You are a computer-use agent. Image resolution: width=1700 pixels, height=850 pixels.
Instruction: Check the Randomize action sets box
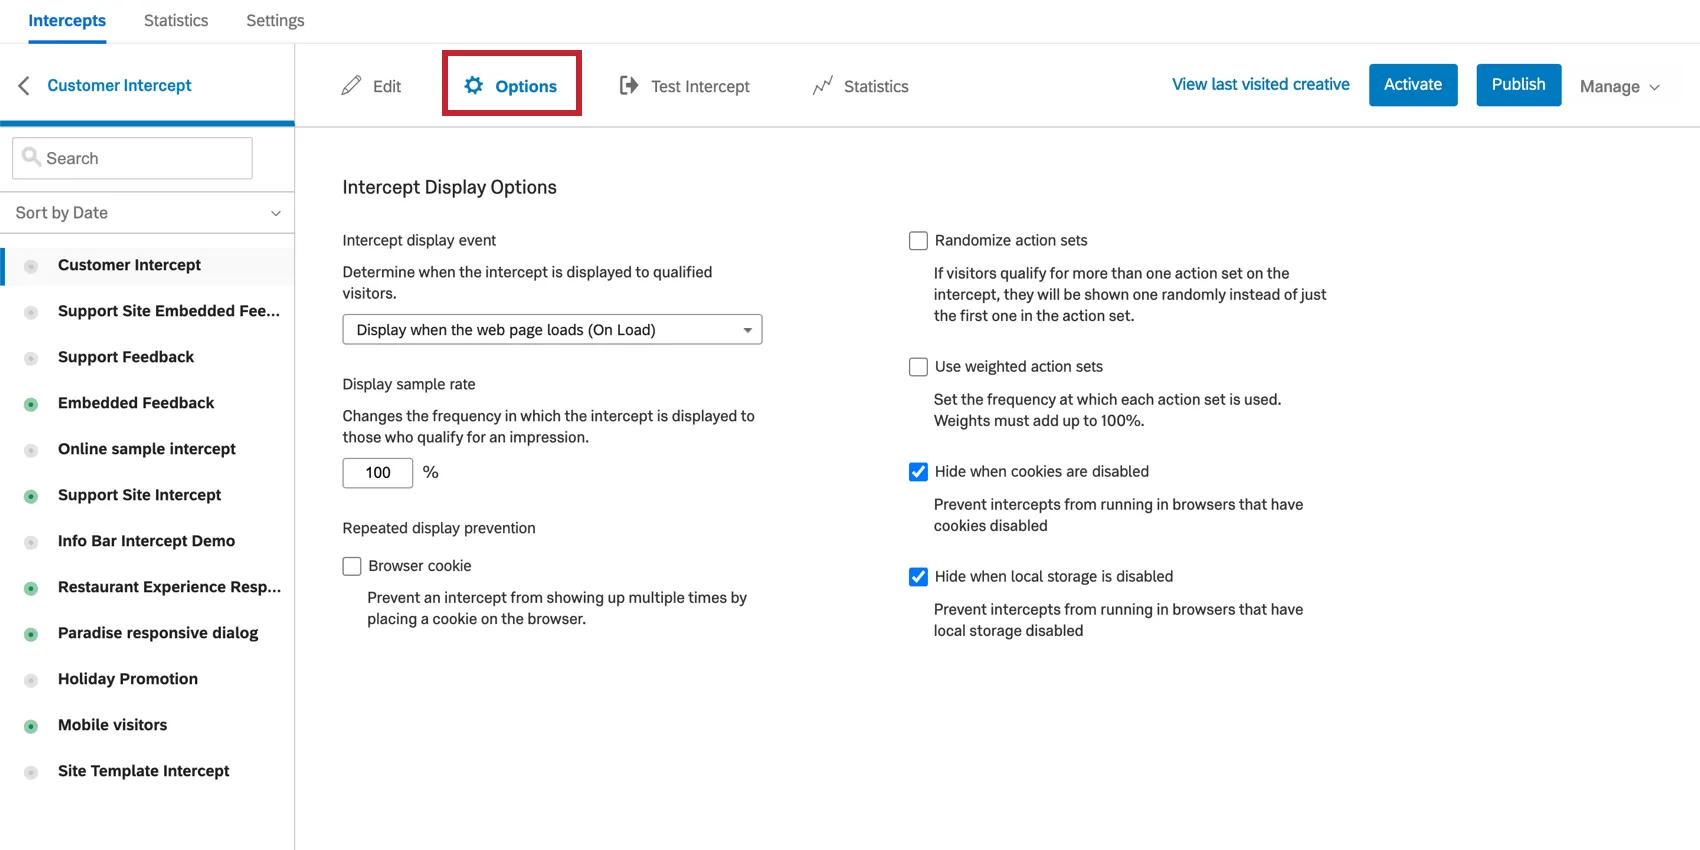click(x=918, y=241)
